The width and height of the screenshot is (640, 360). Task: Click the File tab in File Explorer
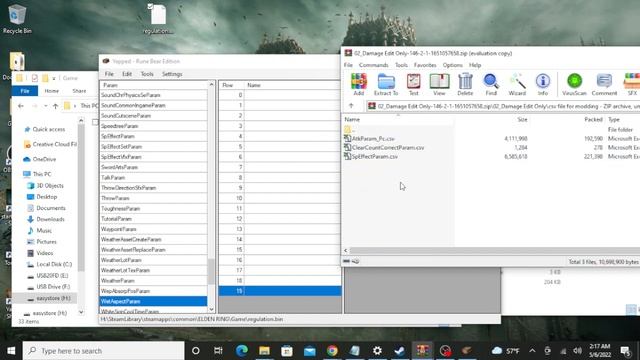[25, 91]
